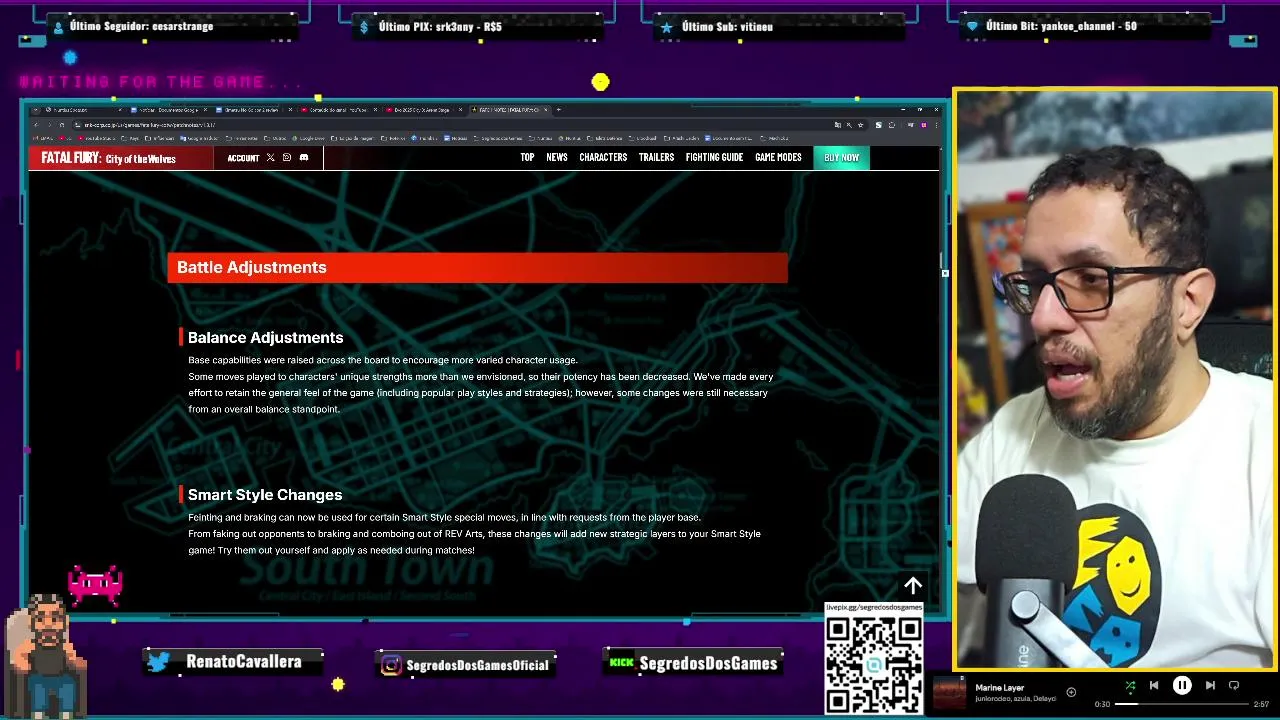Open the TRAILERS menu item
The width and height of the screenshot is (1280, 720).
[656, 158]
